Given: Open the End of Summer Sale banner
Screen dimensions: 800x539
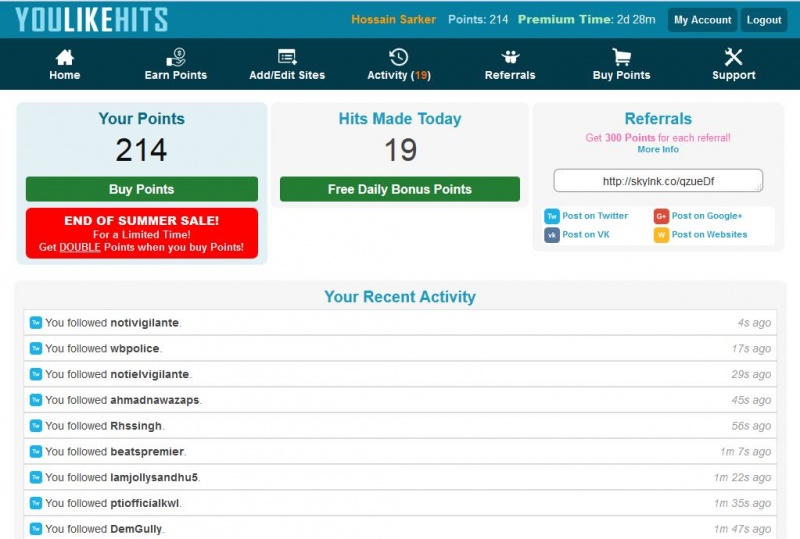Looking at the screenshot, I should 142,233.
